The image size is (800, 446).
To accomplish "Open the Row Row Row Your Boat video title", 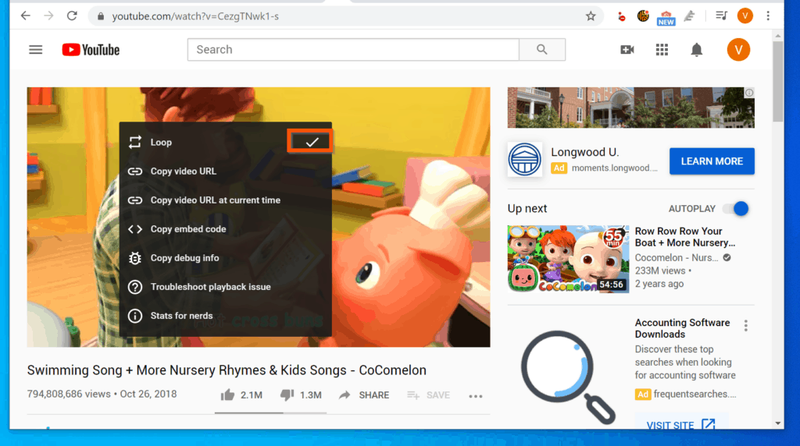I will coord(685,237).
